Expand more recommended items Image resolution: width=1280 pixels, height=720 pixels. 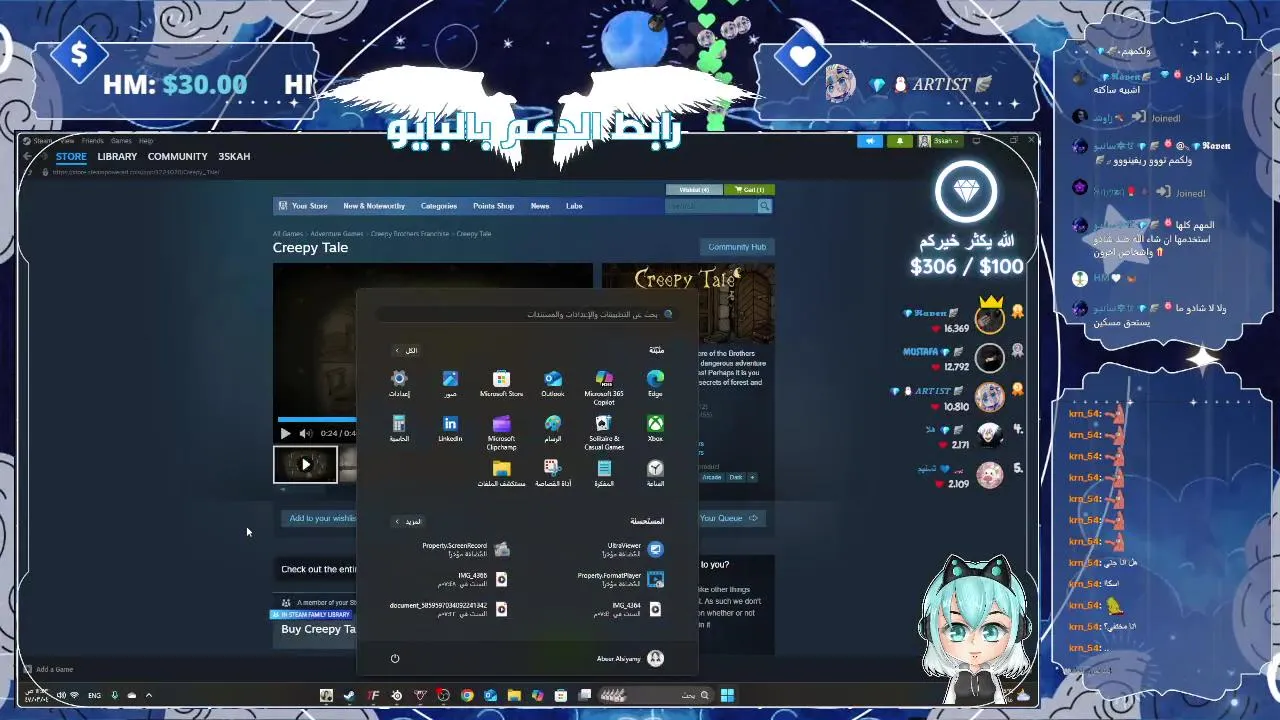pos(408,521)
